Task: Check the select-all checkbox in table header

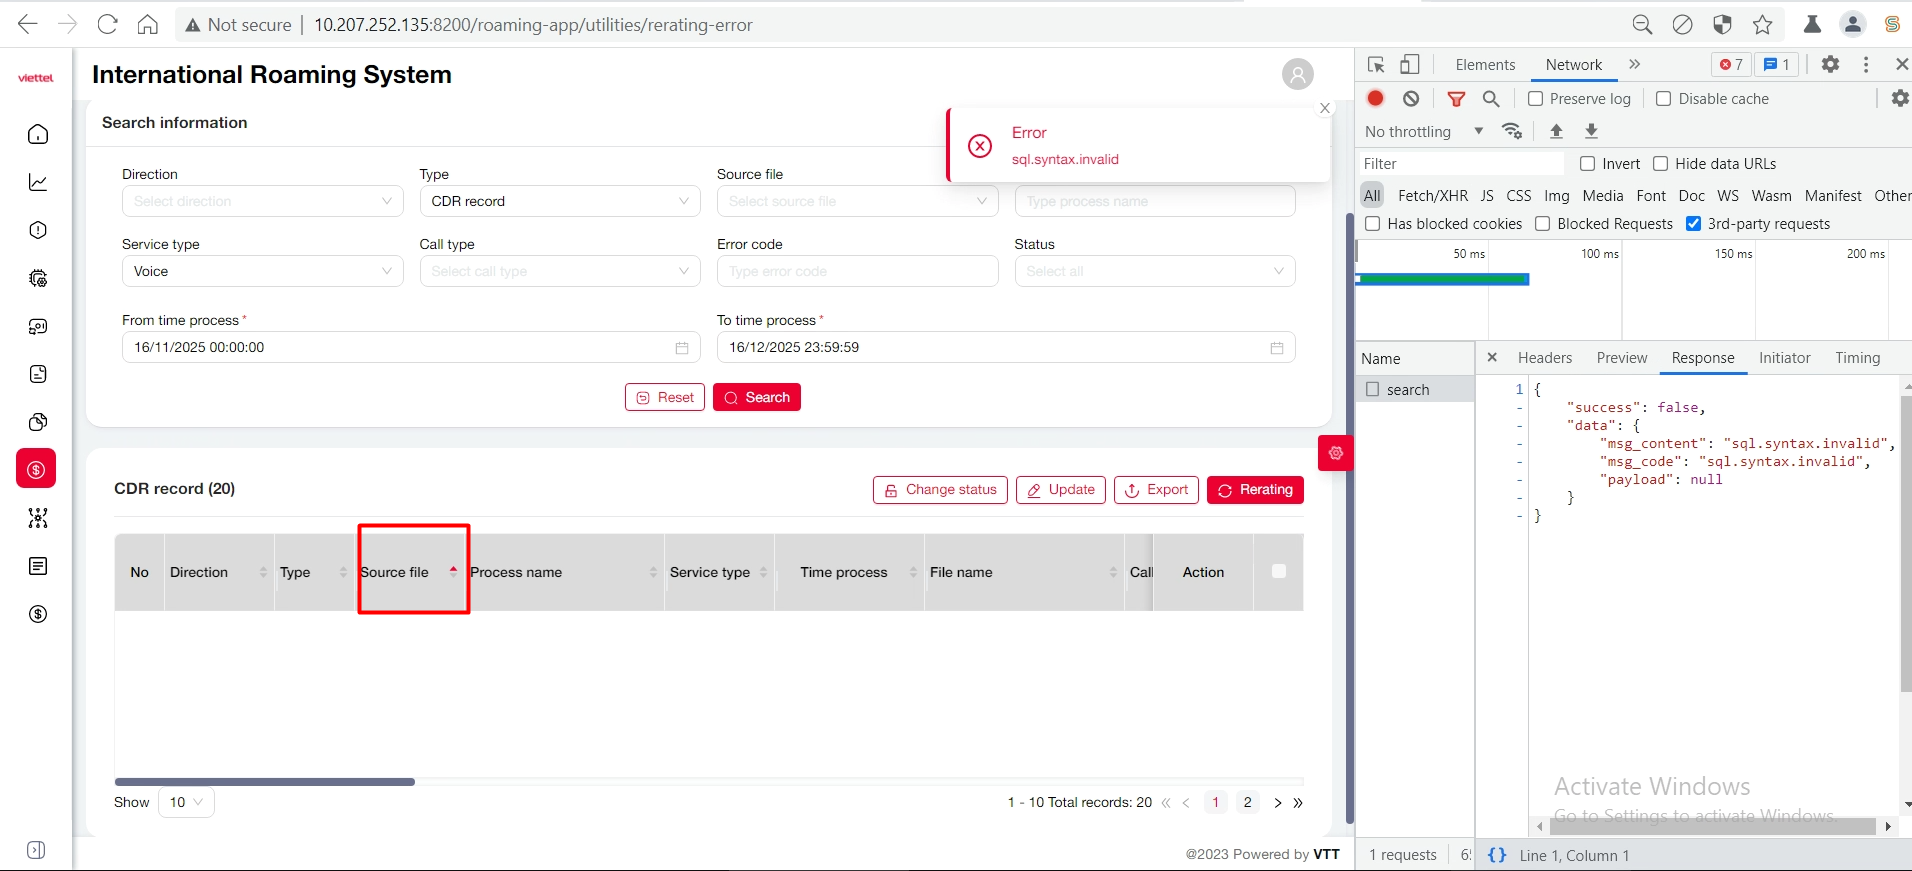Action: 1278,572
